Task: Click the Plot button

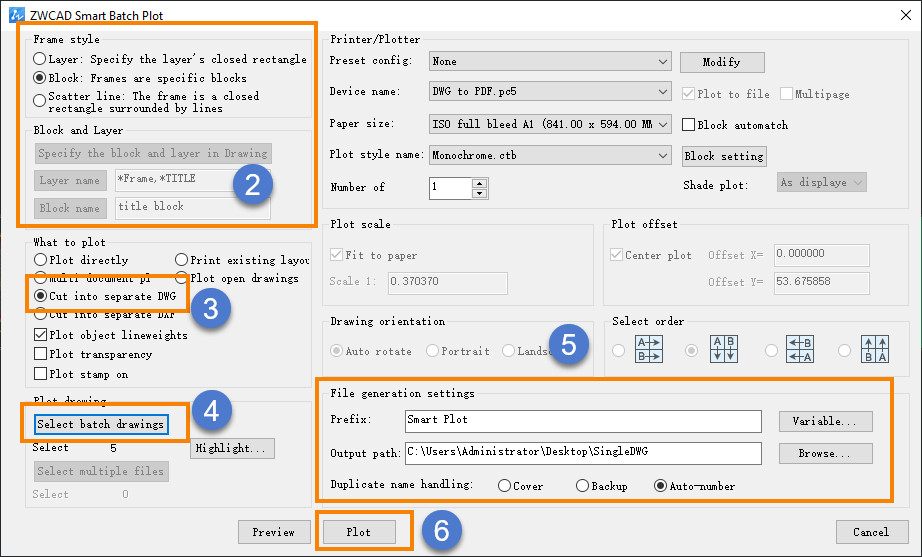Action: click(x=359, y=532)
